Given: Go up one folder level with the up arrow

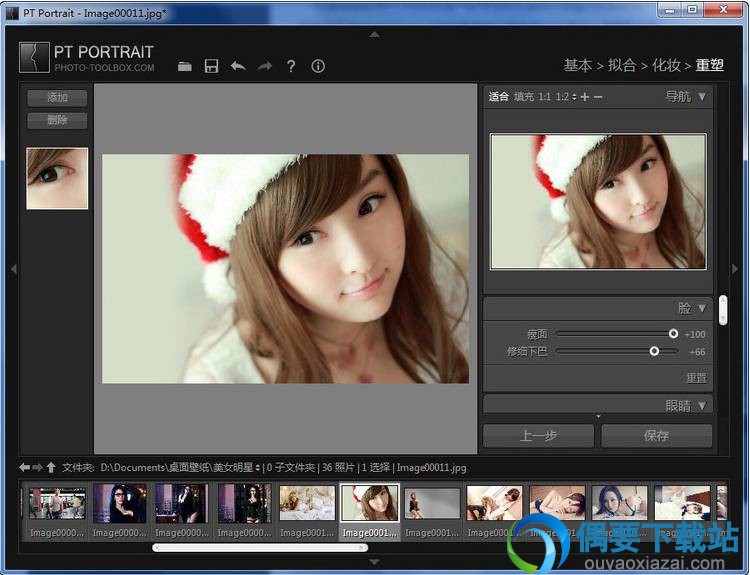Looking at the screenshot, I should tap(51, 467).
